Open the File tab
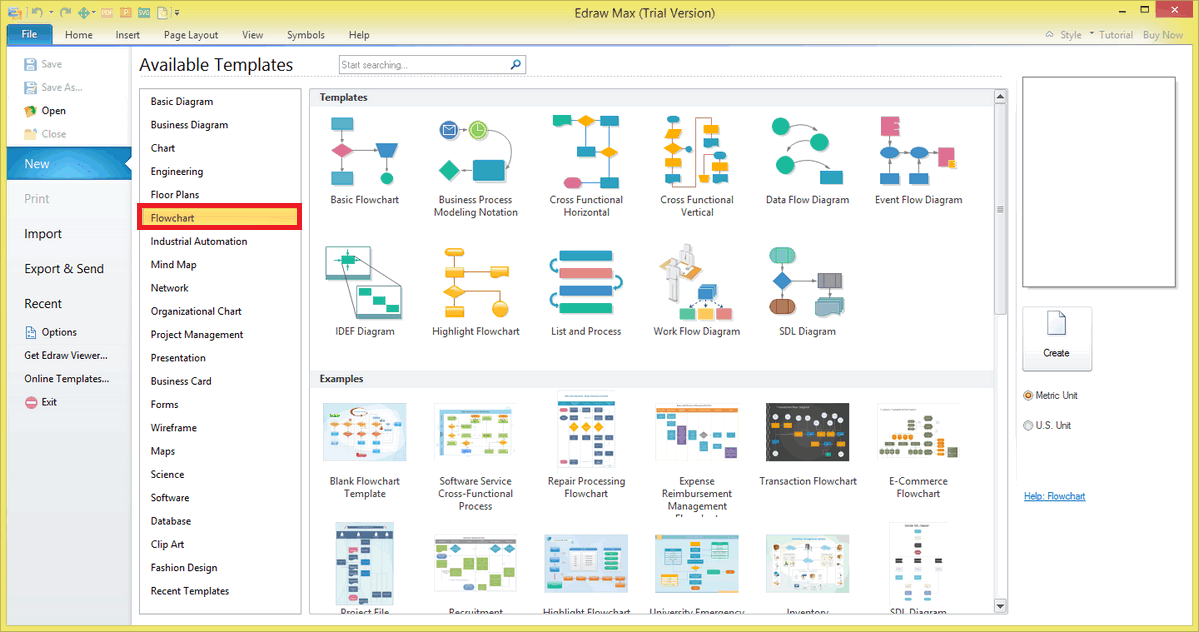 [29, 34]
